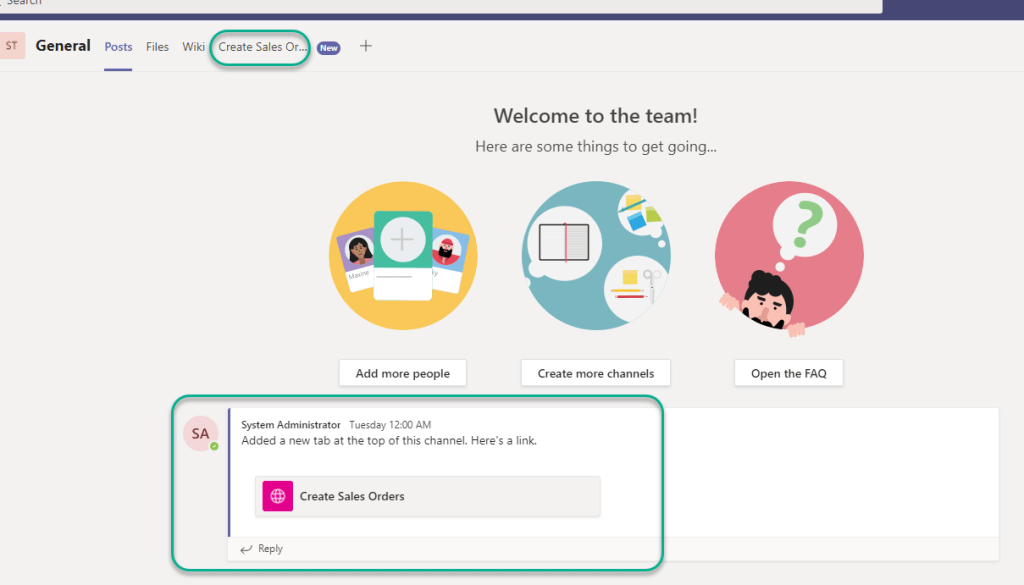
Task: Click the System Administrator sender name
Action: pyautogui.click(x=291, y=425)
